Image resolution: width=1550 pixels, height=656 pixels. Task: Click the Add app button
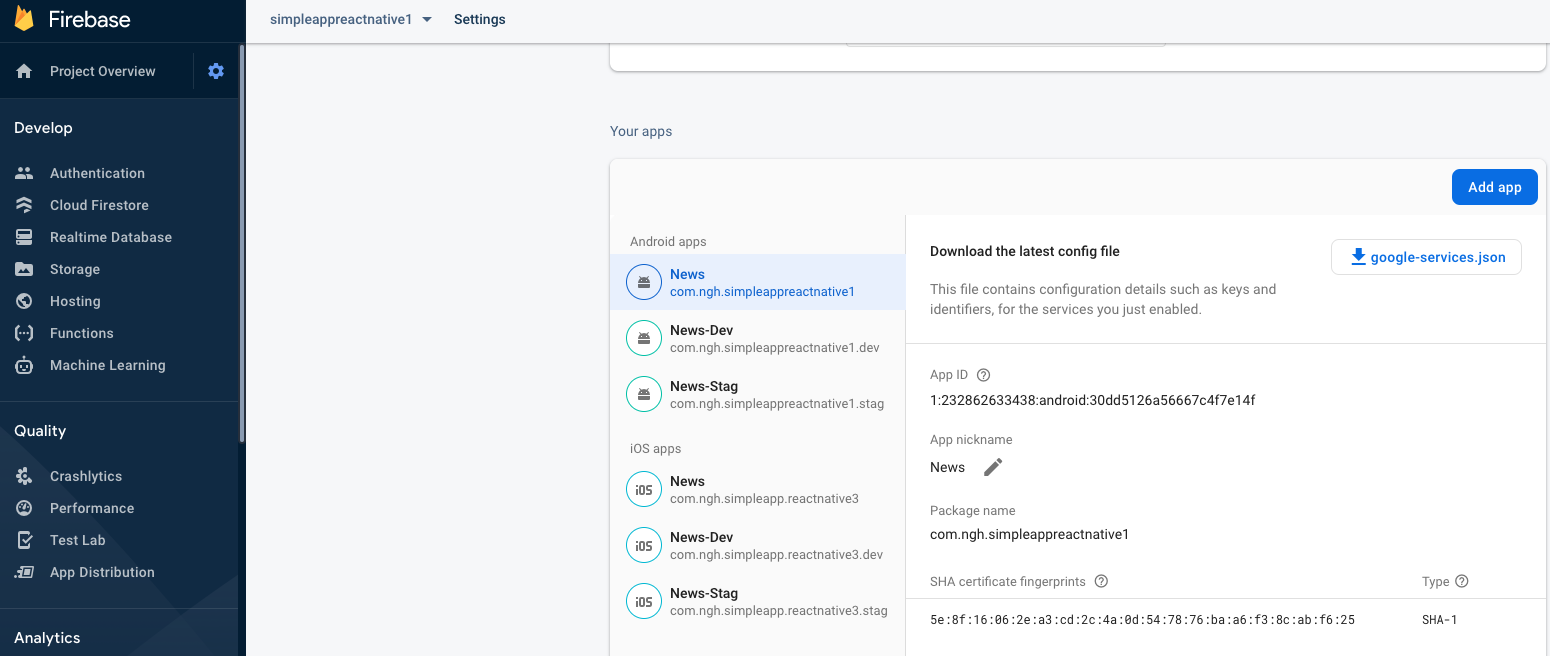[1494, 187]
